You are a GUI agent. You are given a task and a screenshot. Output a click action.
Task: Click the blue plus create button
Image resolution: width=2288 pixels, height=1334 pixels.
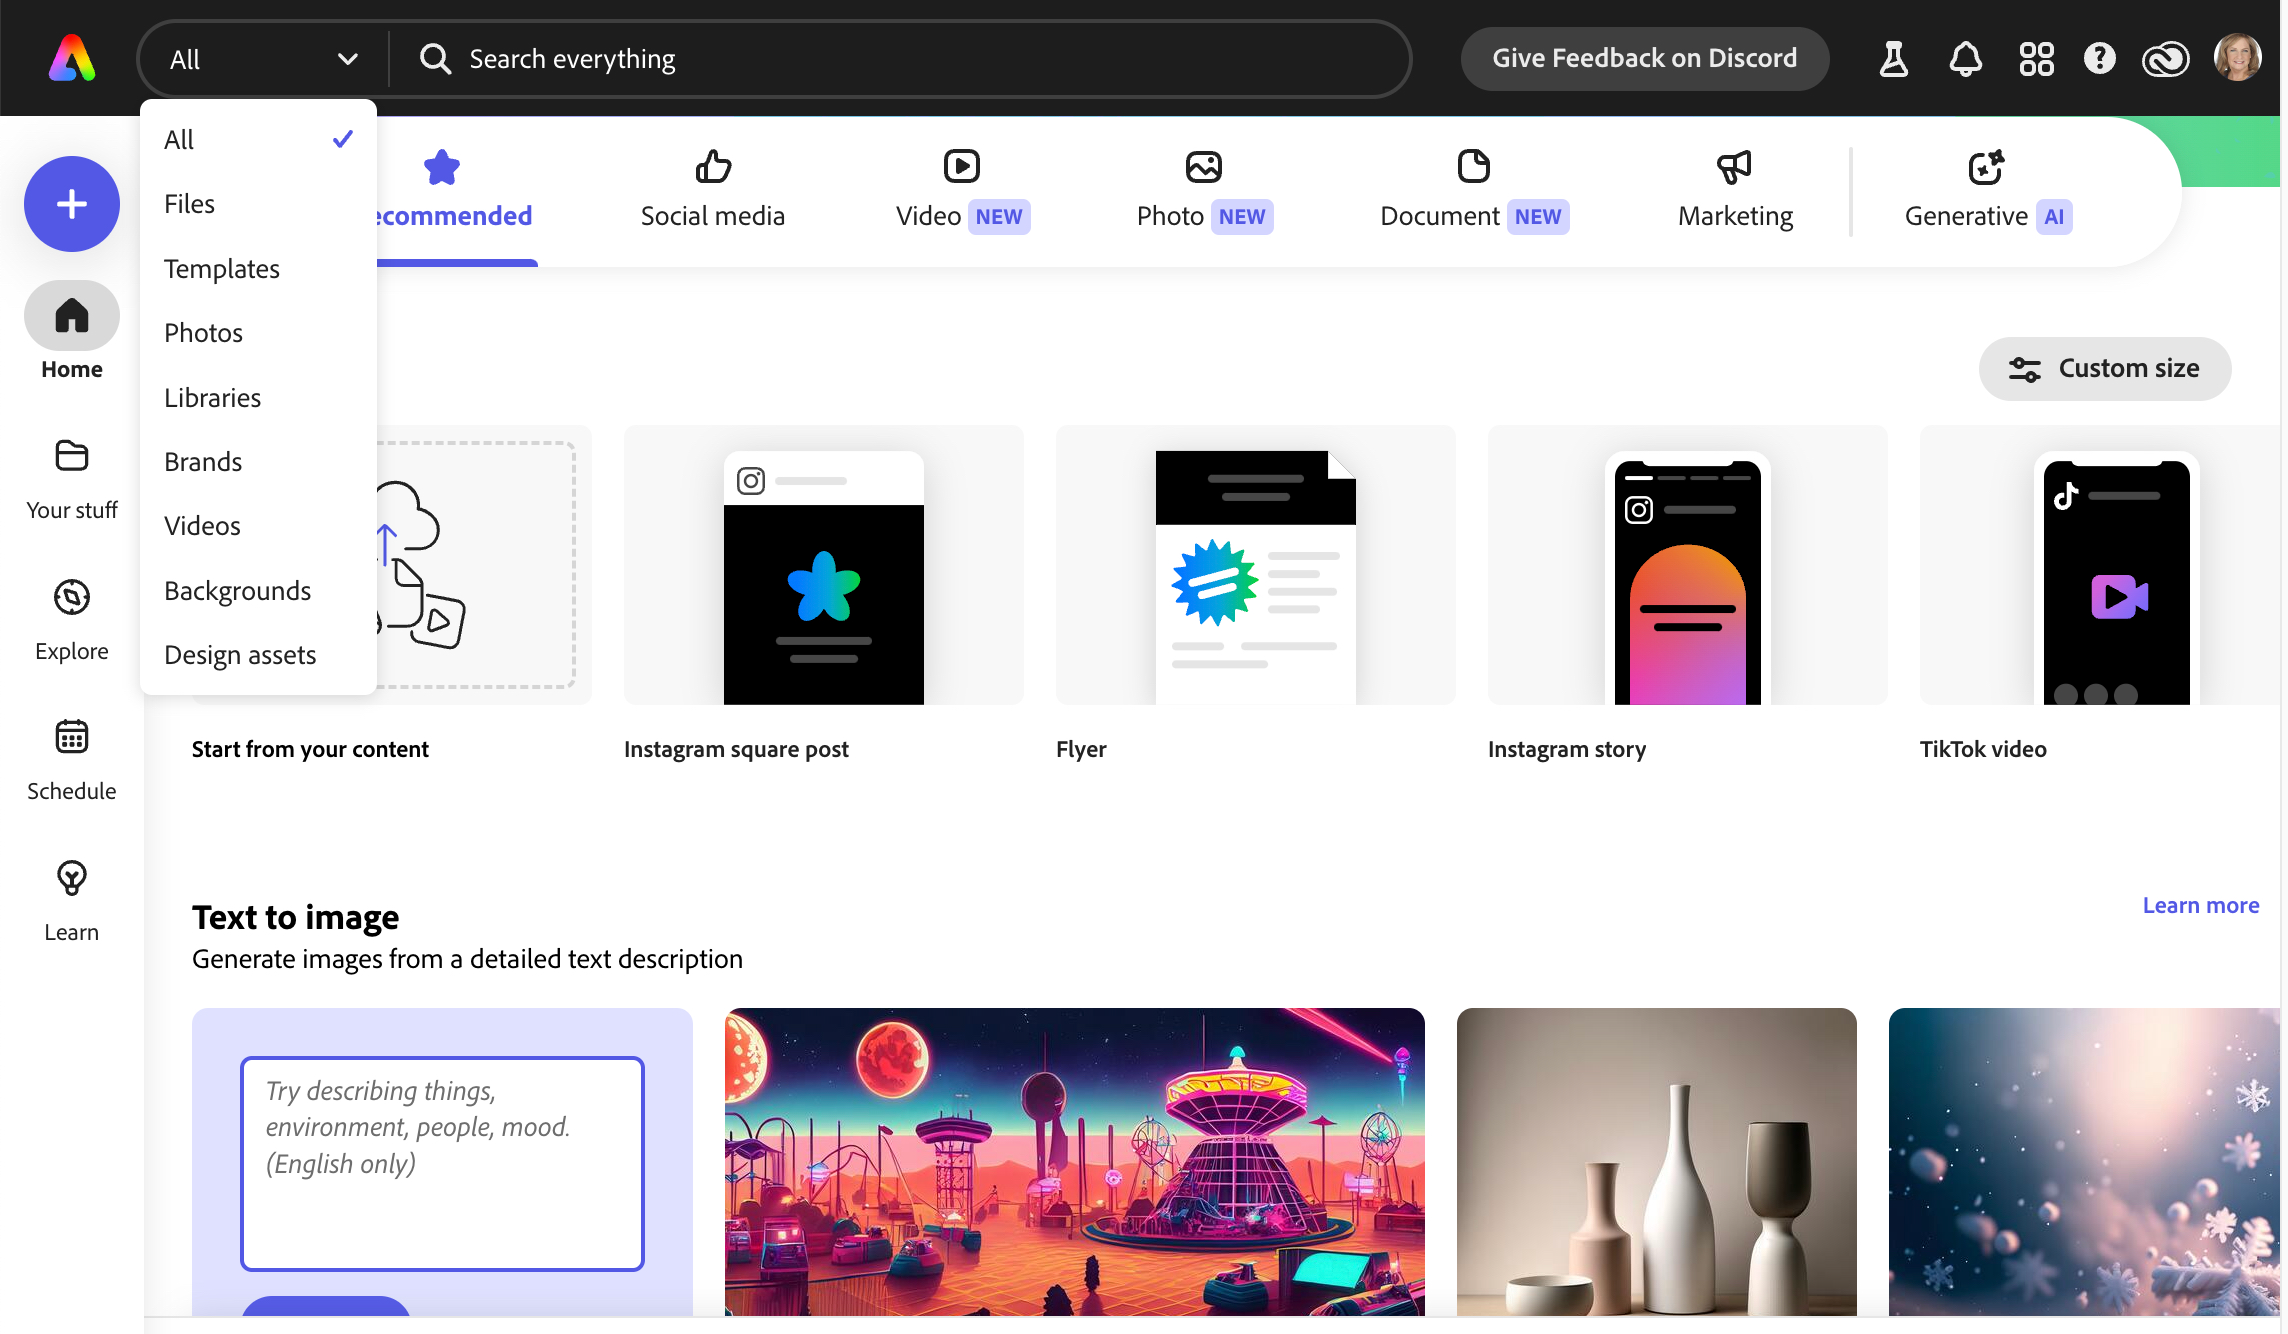pyautogui.click(x=71, y=204)
